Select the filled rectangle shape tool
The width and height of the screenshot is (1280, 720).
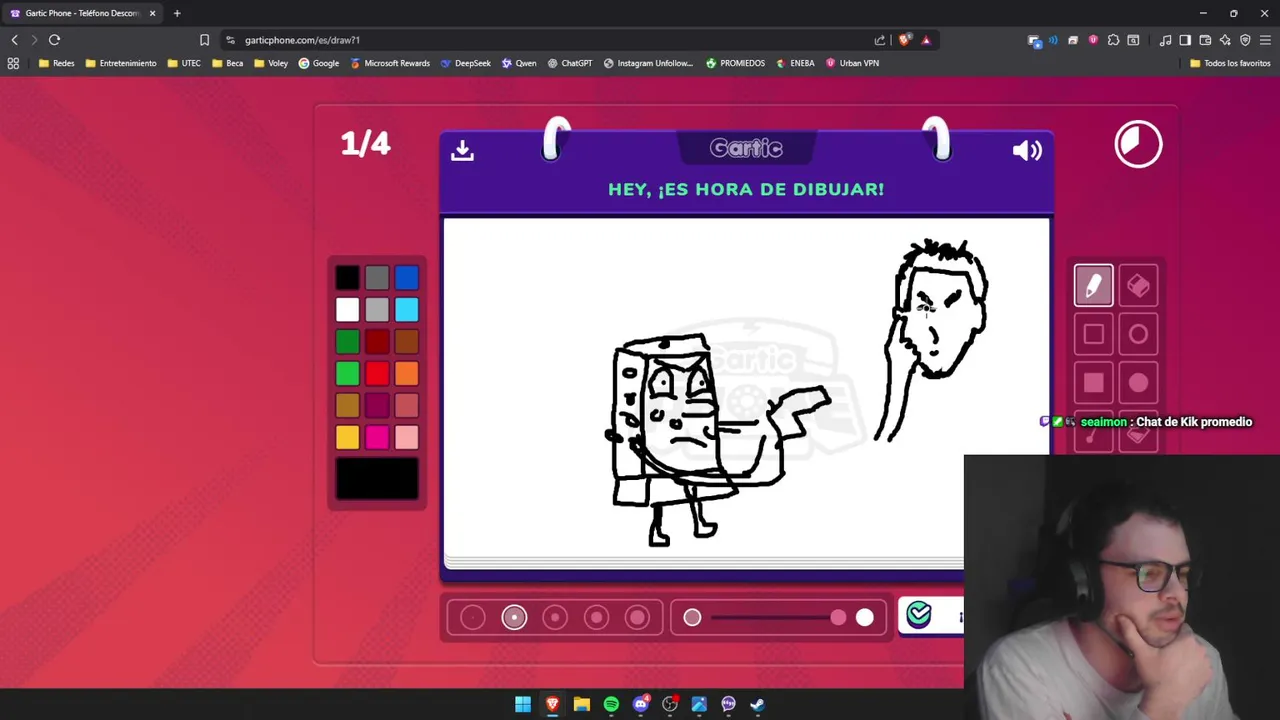tap(1094, 383)
